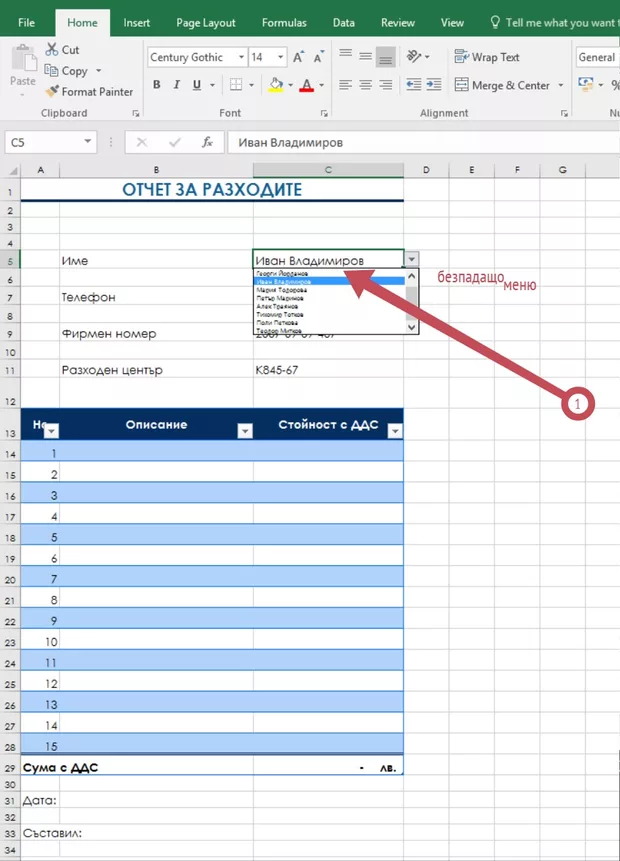This screenshot has width=620, height=861.
Task: Open the № column filter arrow
Action: coord(51,431)
